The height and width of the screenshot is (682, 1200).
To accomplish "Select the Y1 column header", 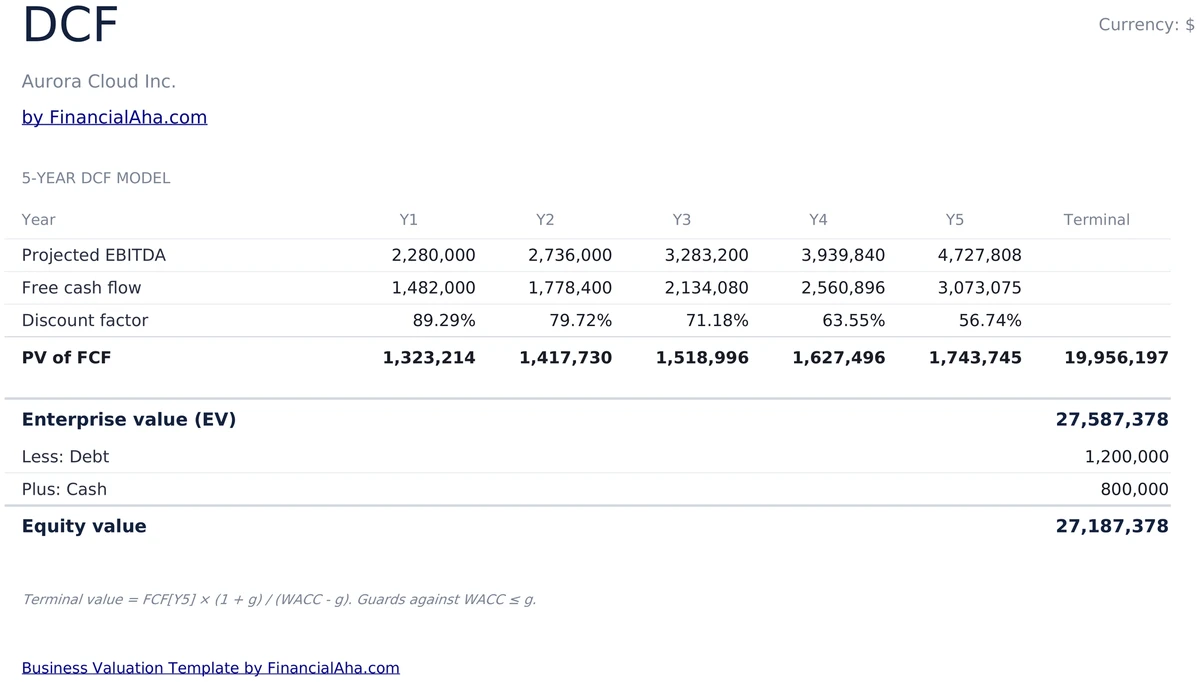I will 408,220.
